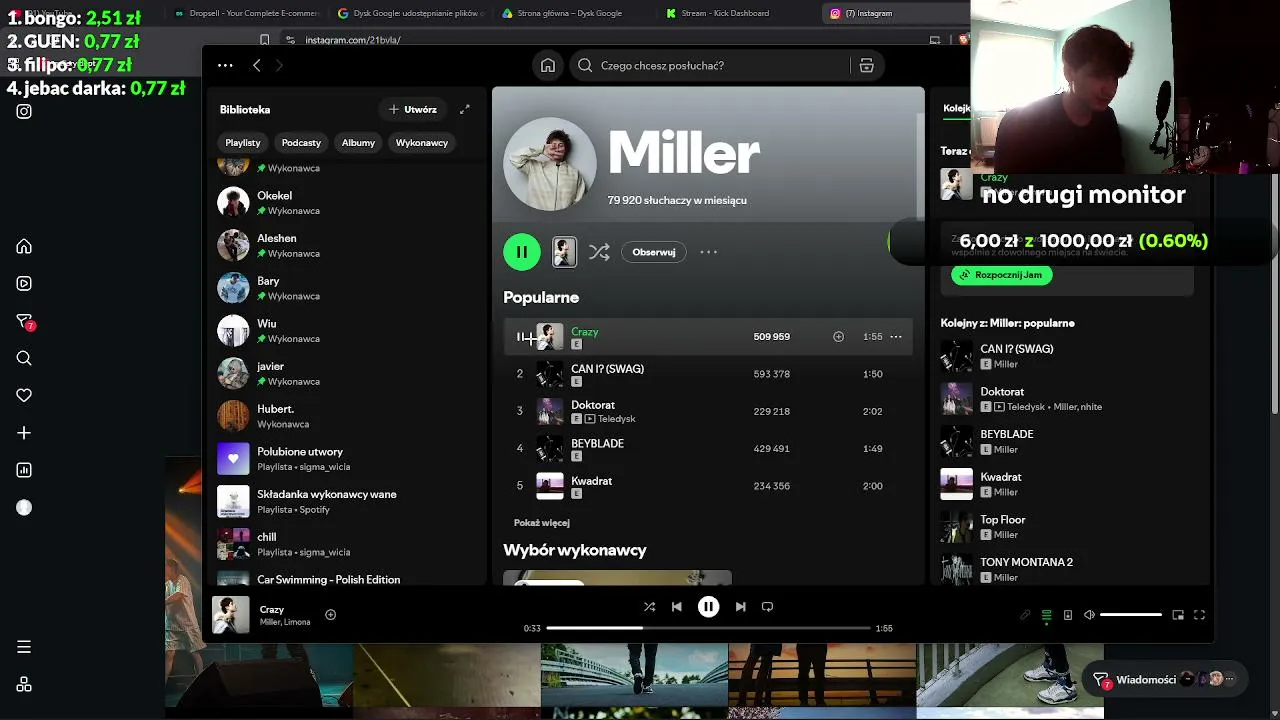This screenshot has width=1280, height=720.
Task: Toggle shuffle in the bottom player bar
Action: pyautogui.click(x=649, y=606)
